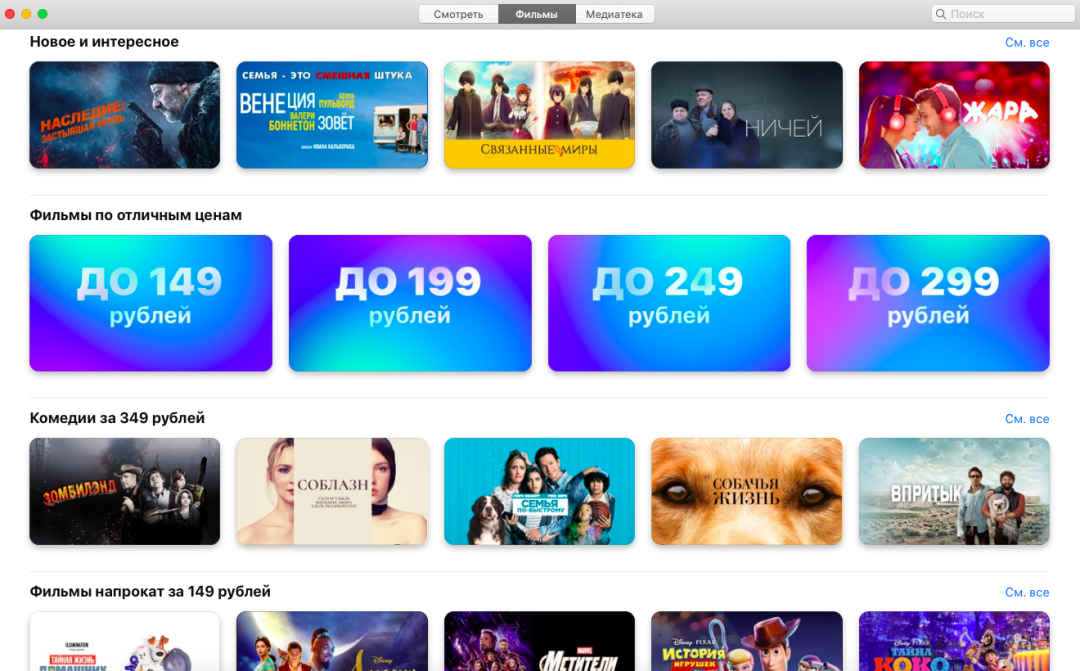See all comedies for 349 rubles
The image size is (1080, 671).
pyautogui.click(x=1027, y=419)
